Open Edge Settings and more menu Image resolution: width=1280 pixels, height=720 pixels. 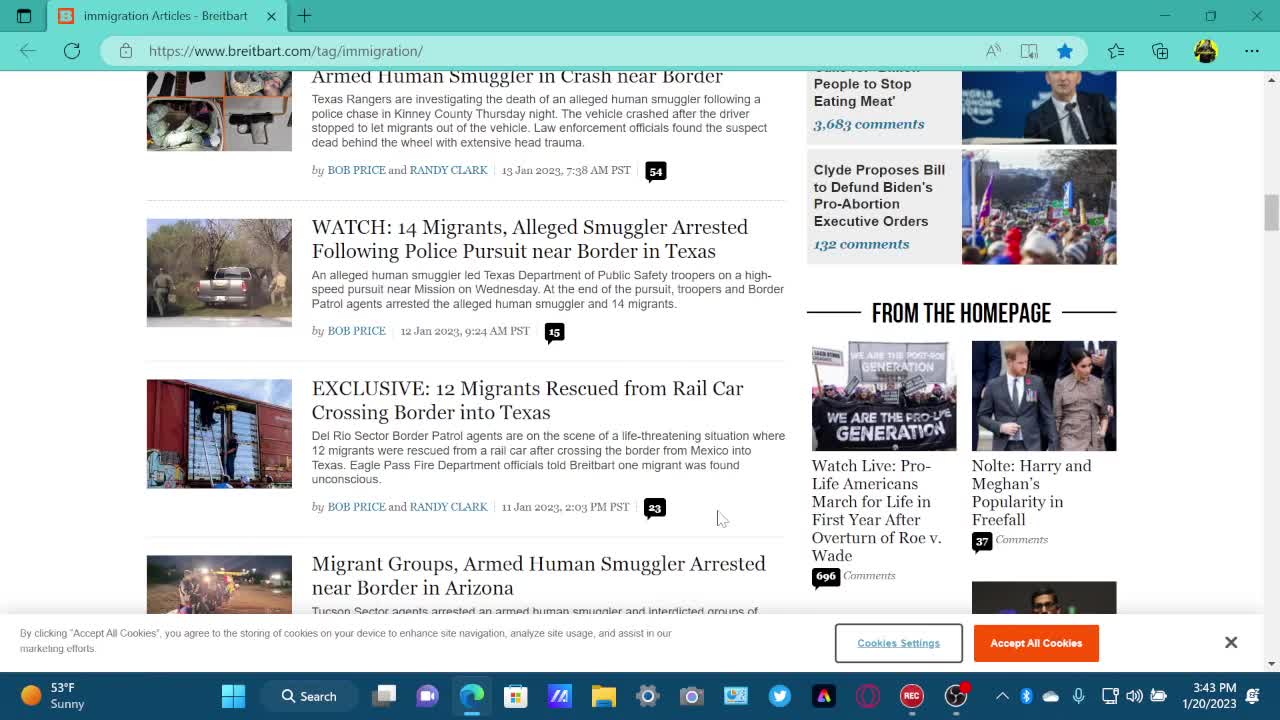pos(1252,51)
